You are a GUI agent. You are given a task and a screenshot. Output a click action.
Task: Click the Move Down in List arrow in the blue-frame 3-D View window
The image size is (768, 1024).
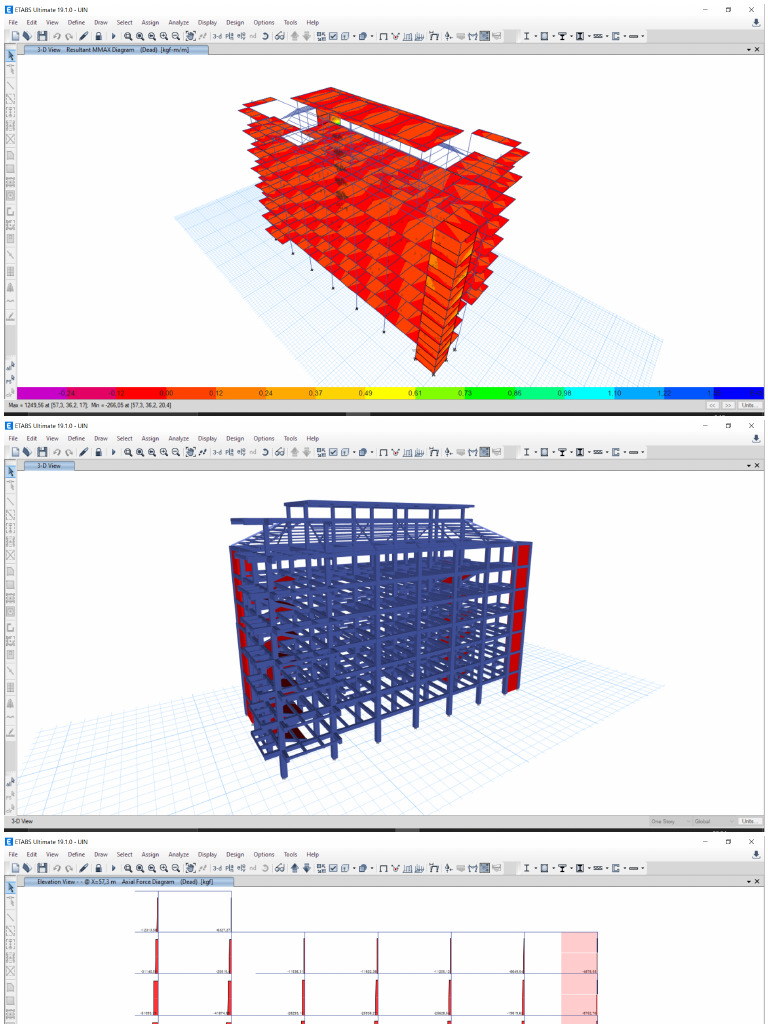(x=306, y=452)
